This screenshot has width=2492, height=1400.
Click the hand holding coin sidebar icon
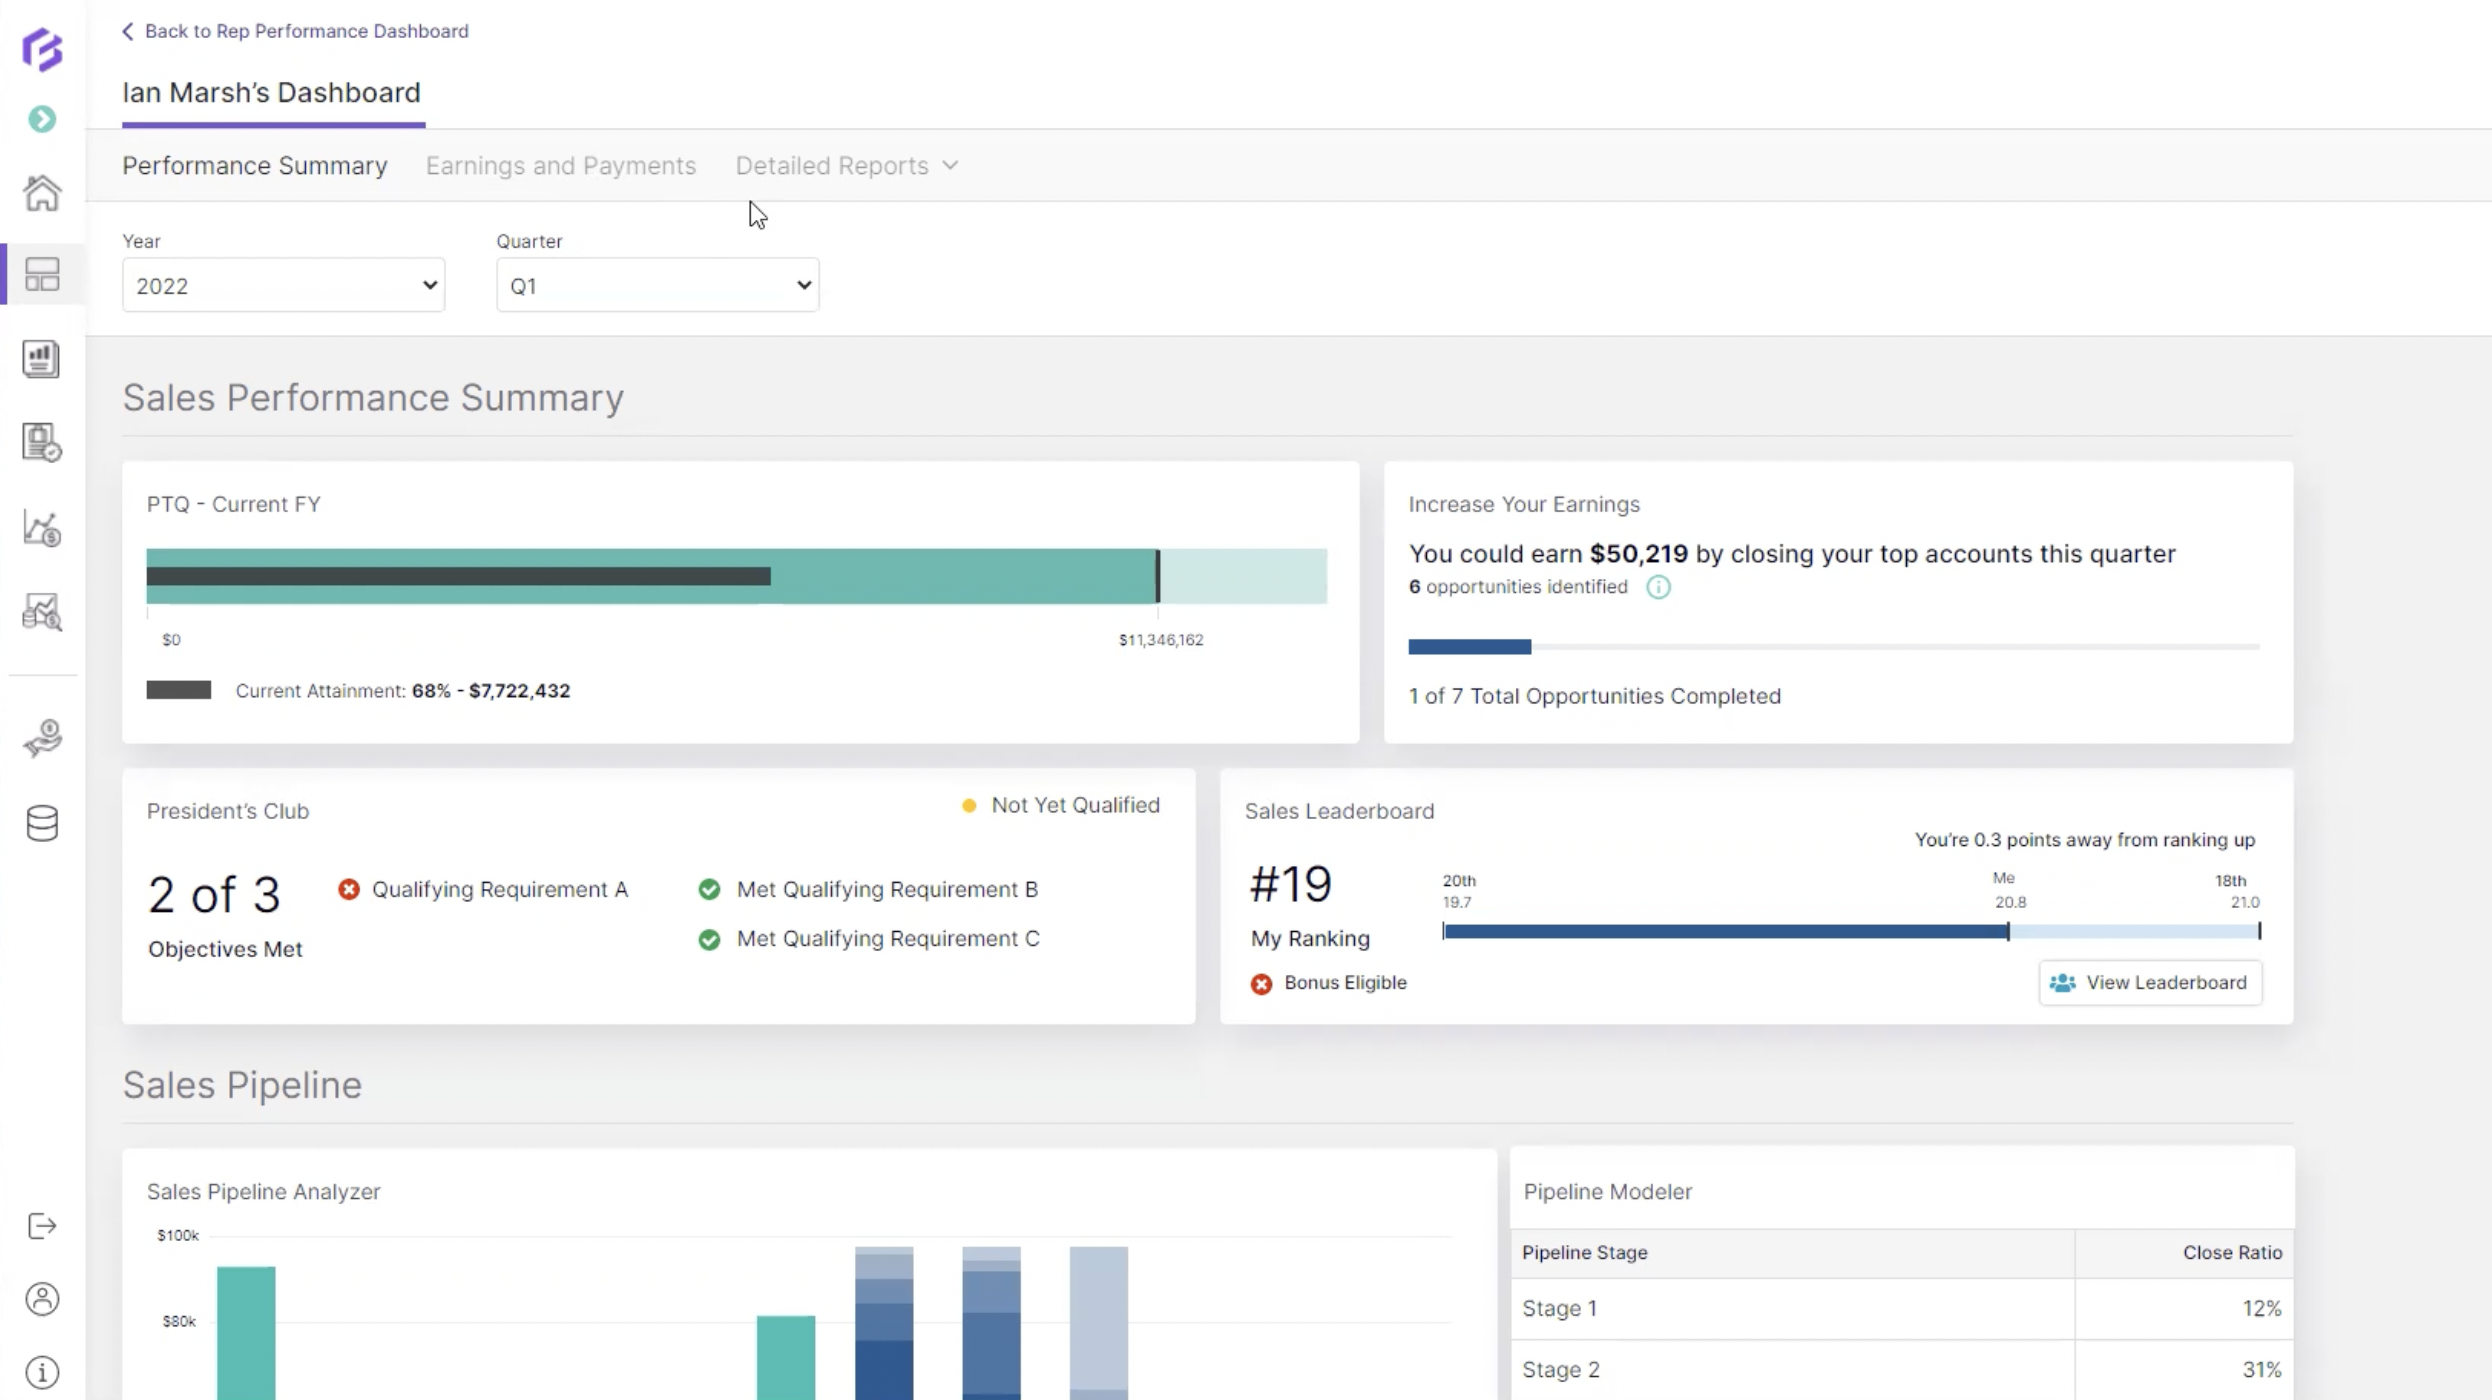coord(42,739)
